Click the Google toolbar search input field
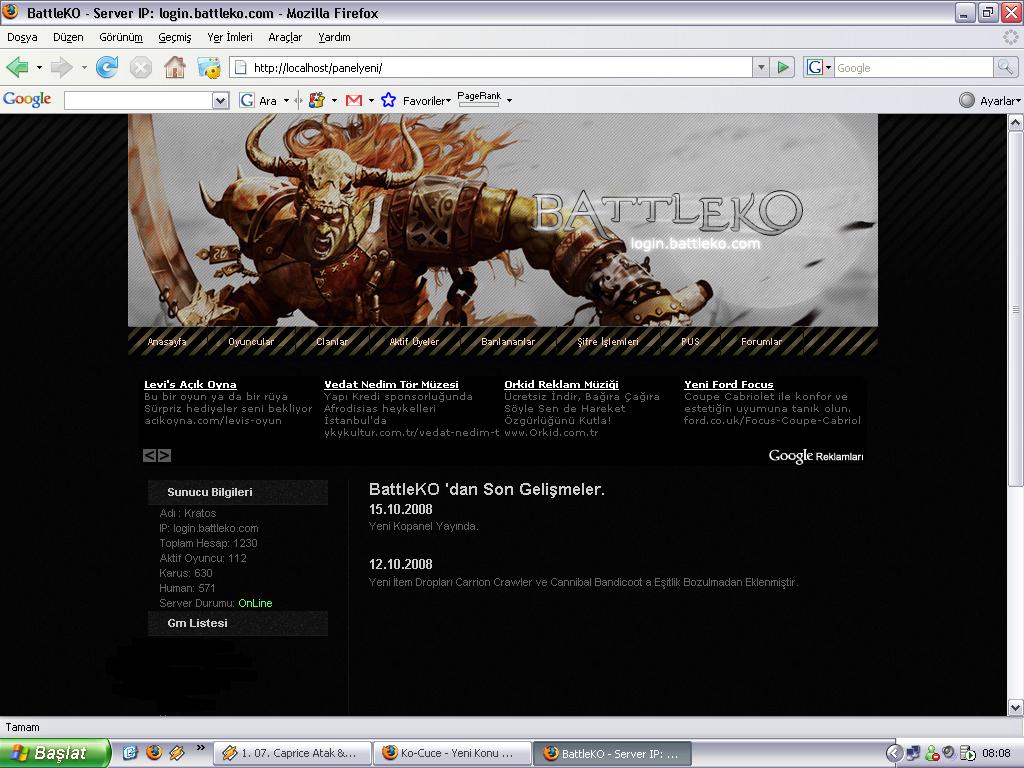 click(138, 101)
